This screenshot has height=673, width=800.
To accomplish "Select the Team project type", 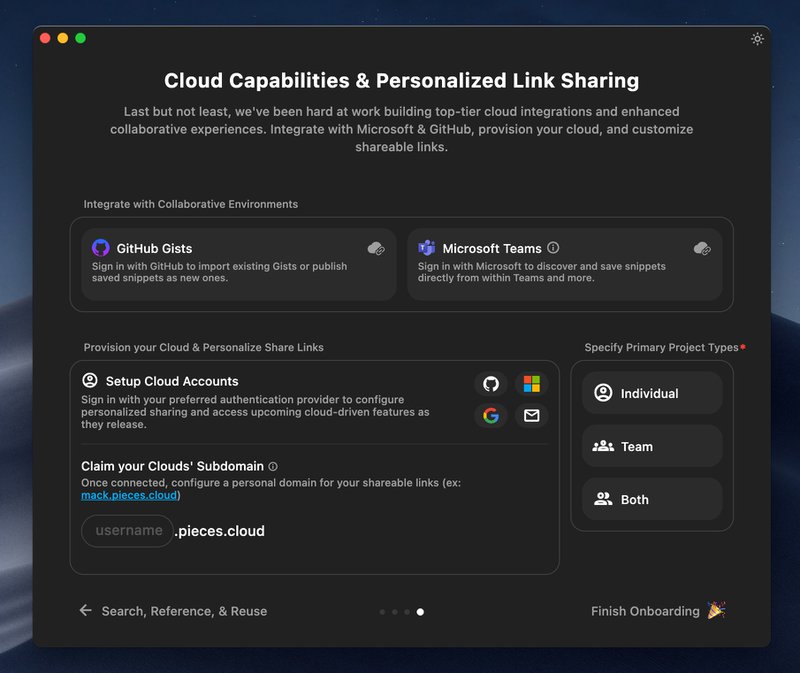I will tap(651, 446).
